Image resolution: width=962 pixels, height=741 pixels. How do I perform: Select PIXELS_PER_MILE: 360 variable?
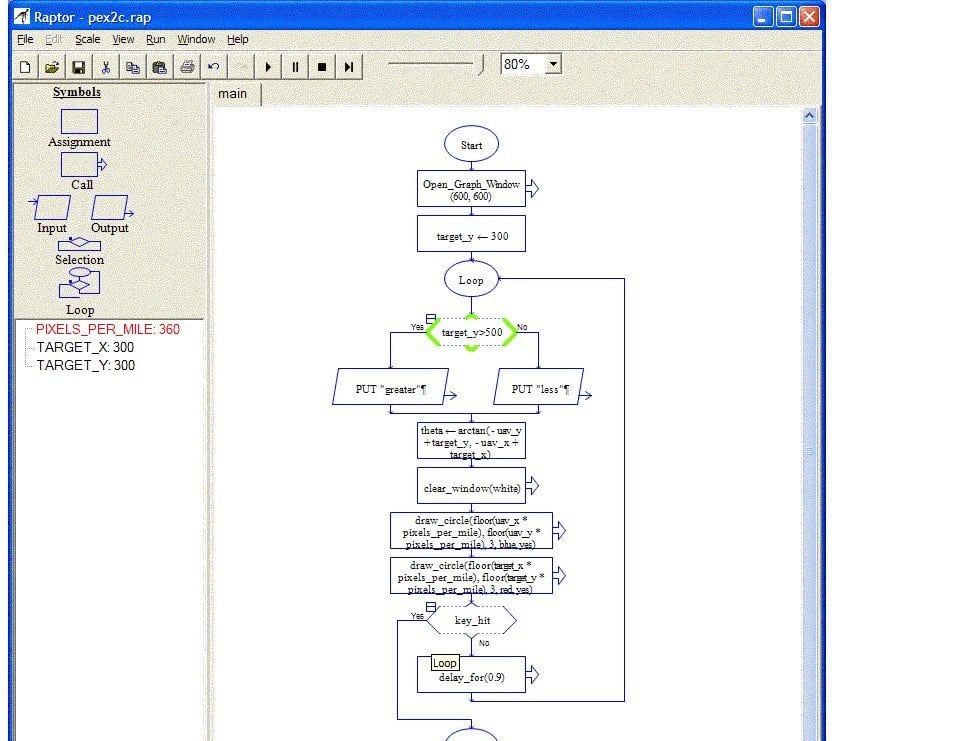pos(108,329)
